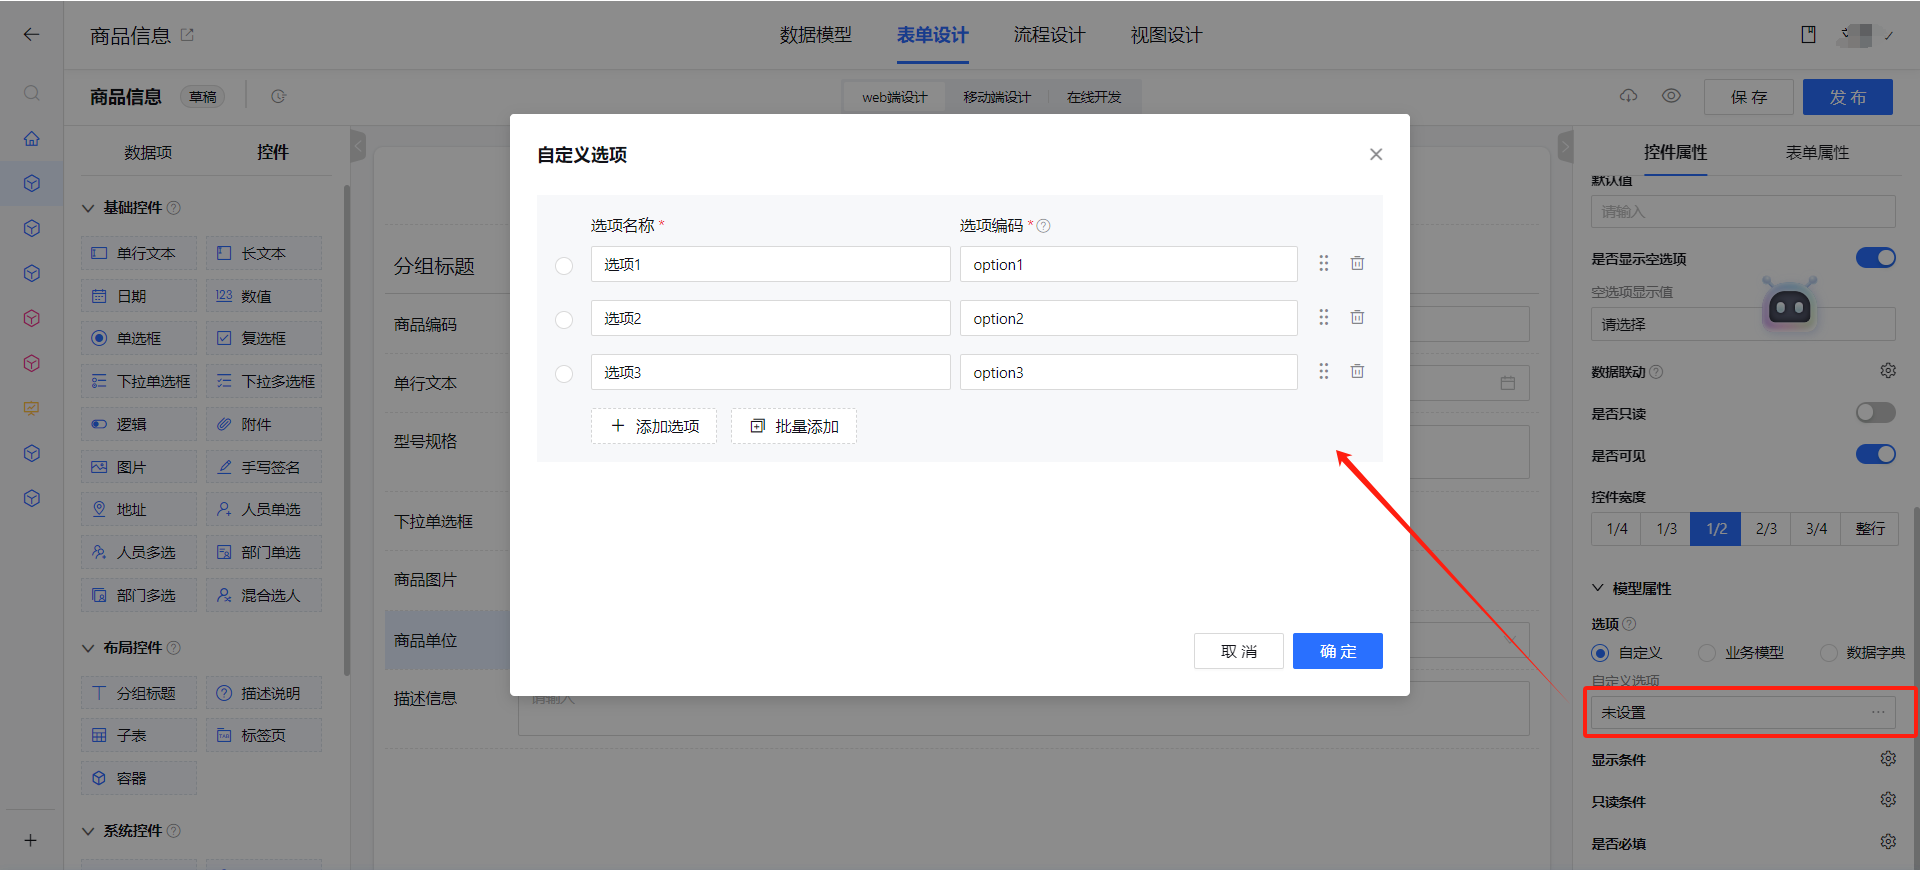Click the help icon beside 选项 label

(x=1629, y=624)
